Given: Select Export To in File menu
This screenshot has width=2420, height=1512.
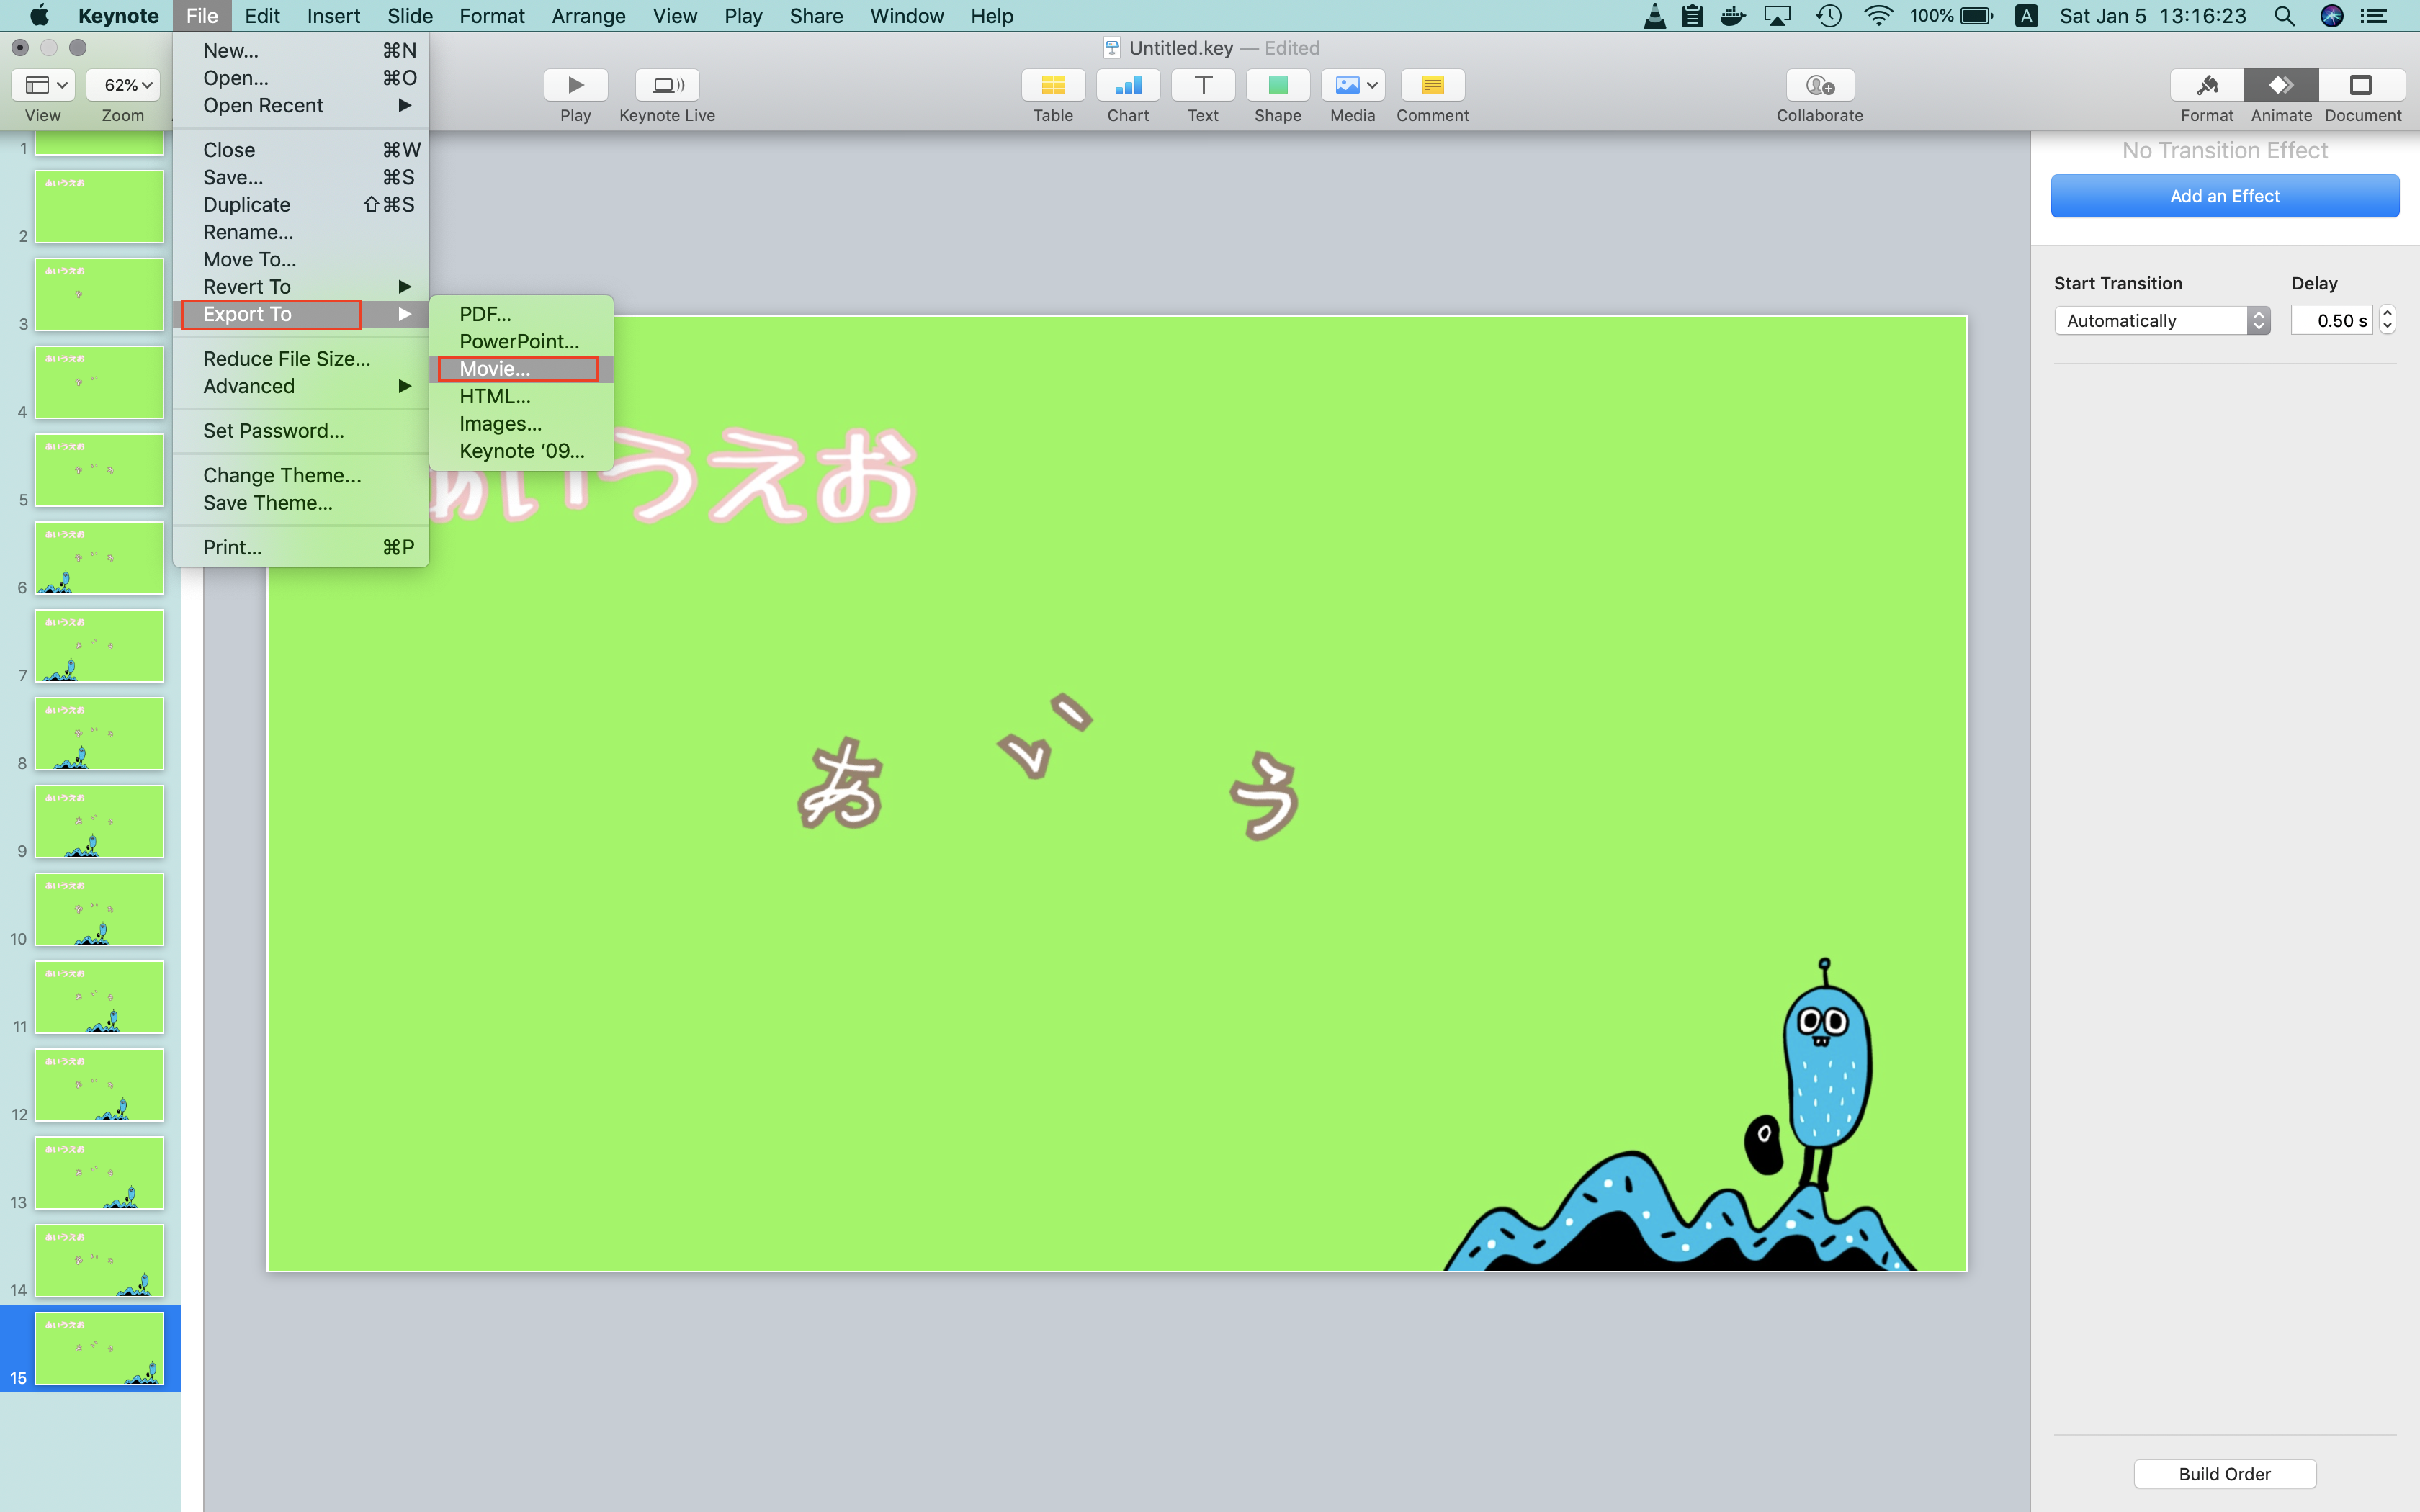Looking at the screenshot, I should pyautogui.click(x=301, y=314).
